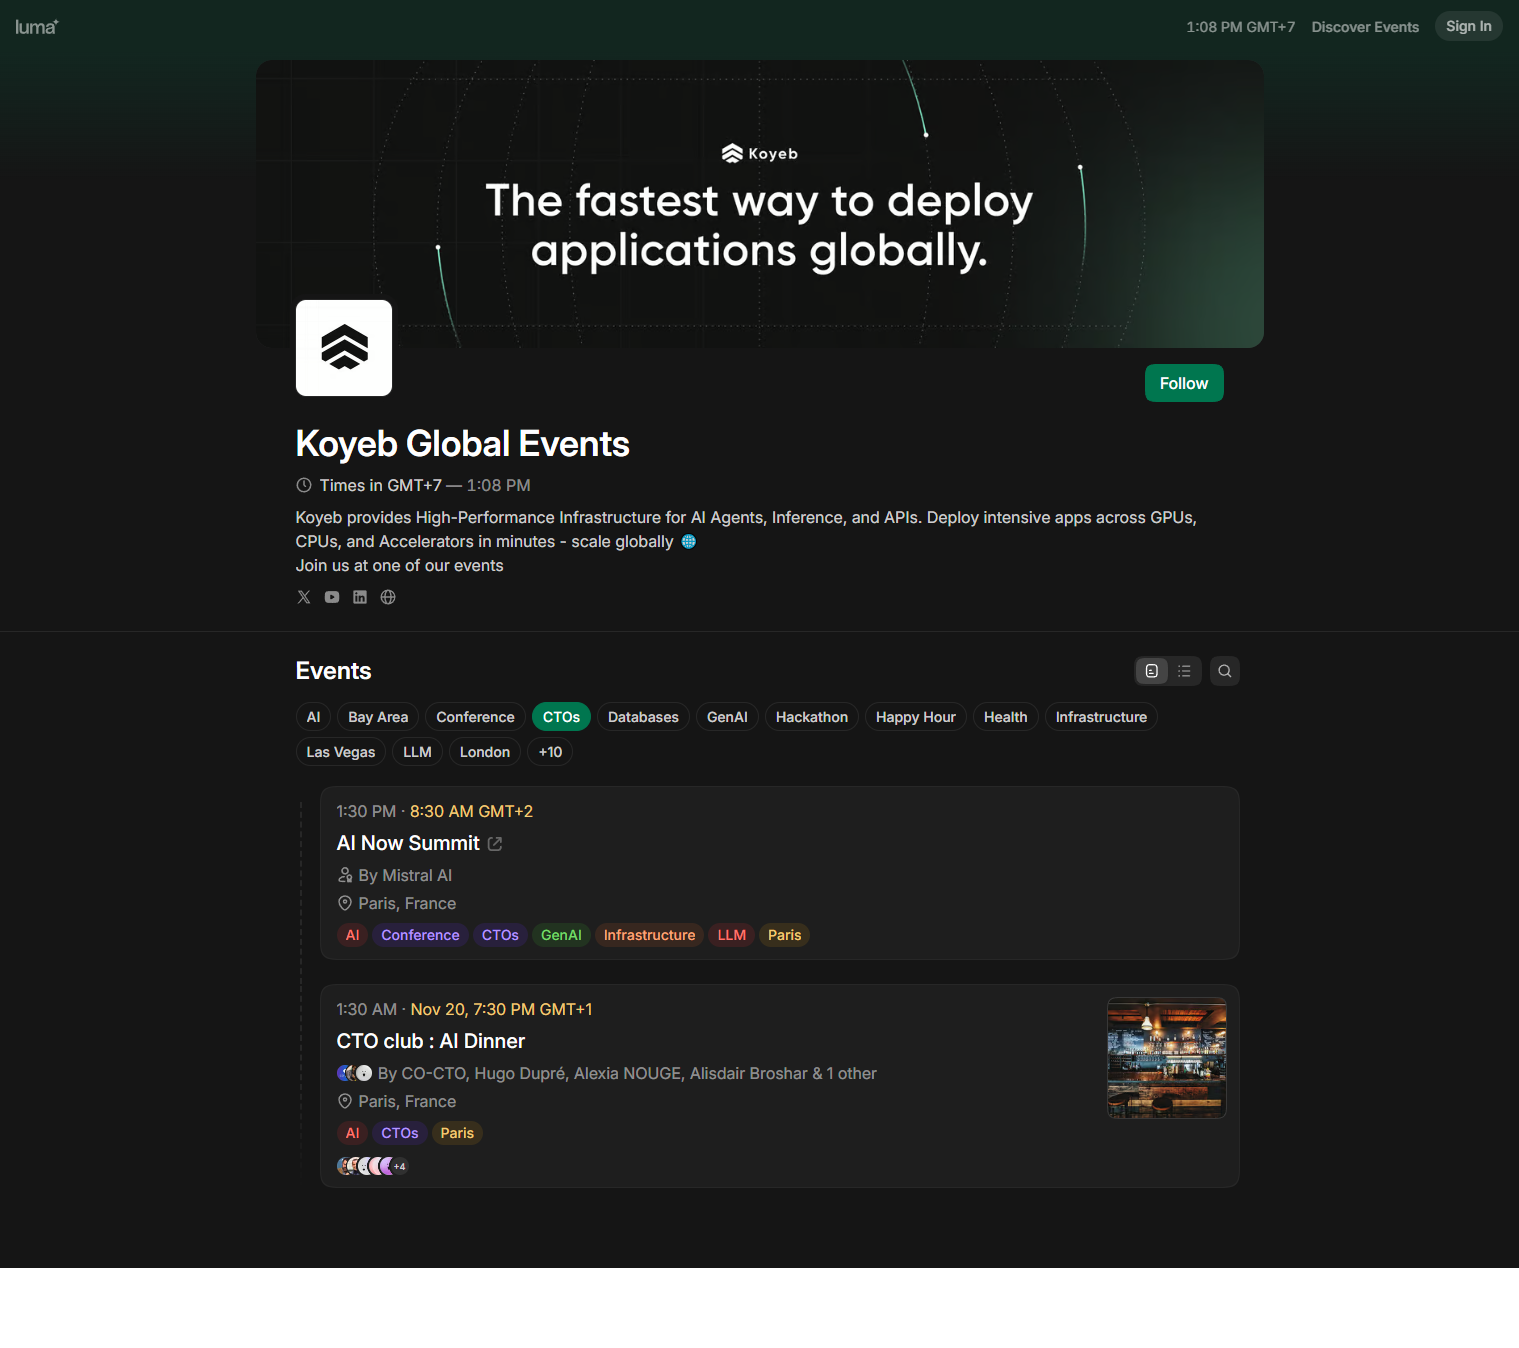
Task: Click "Paris, France" under AI Now Summit
Action: [407, 903]
